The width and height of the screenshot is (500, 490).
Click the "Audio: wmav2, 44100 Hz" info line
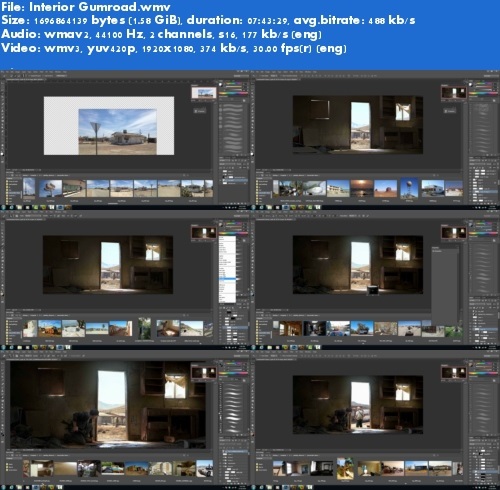pyautogui.click(x=161, y=34)
